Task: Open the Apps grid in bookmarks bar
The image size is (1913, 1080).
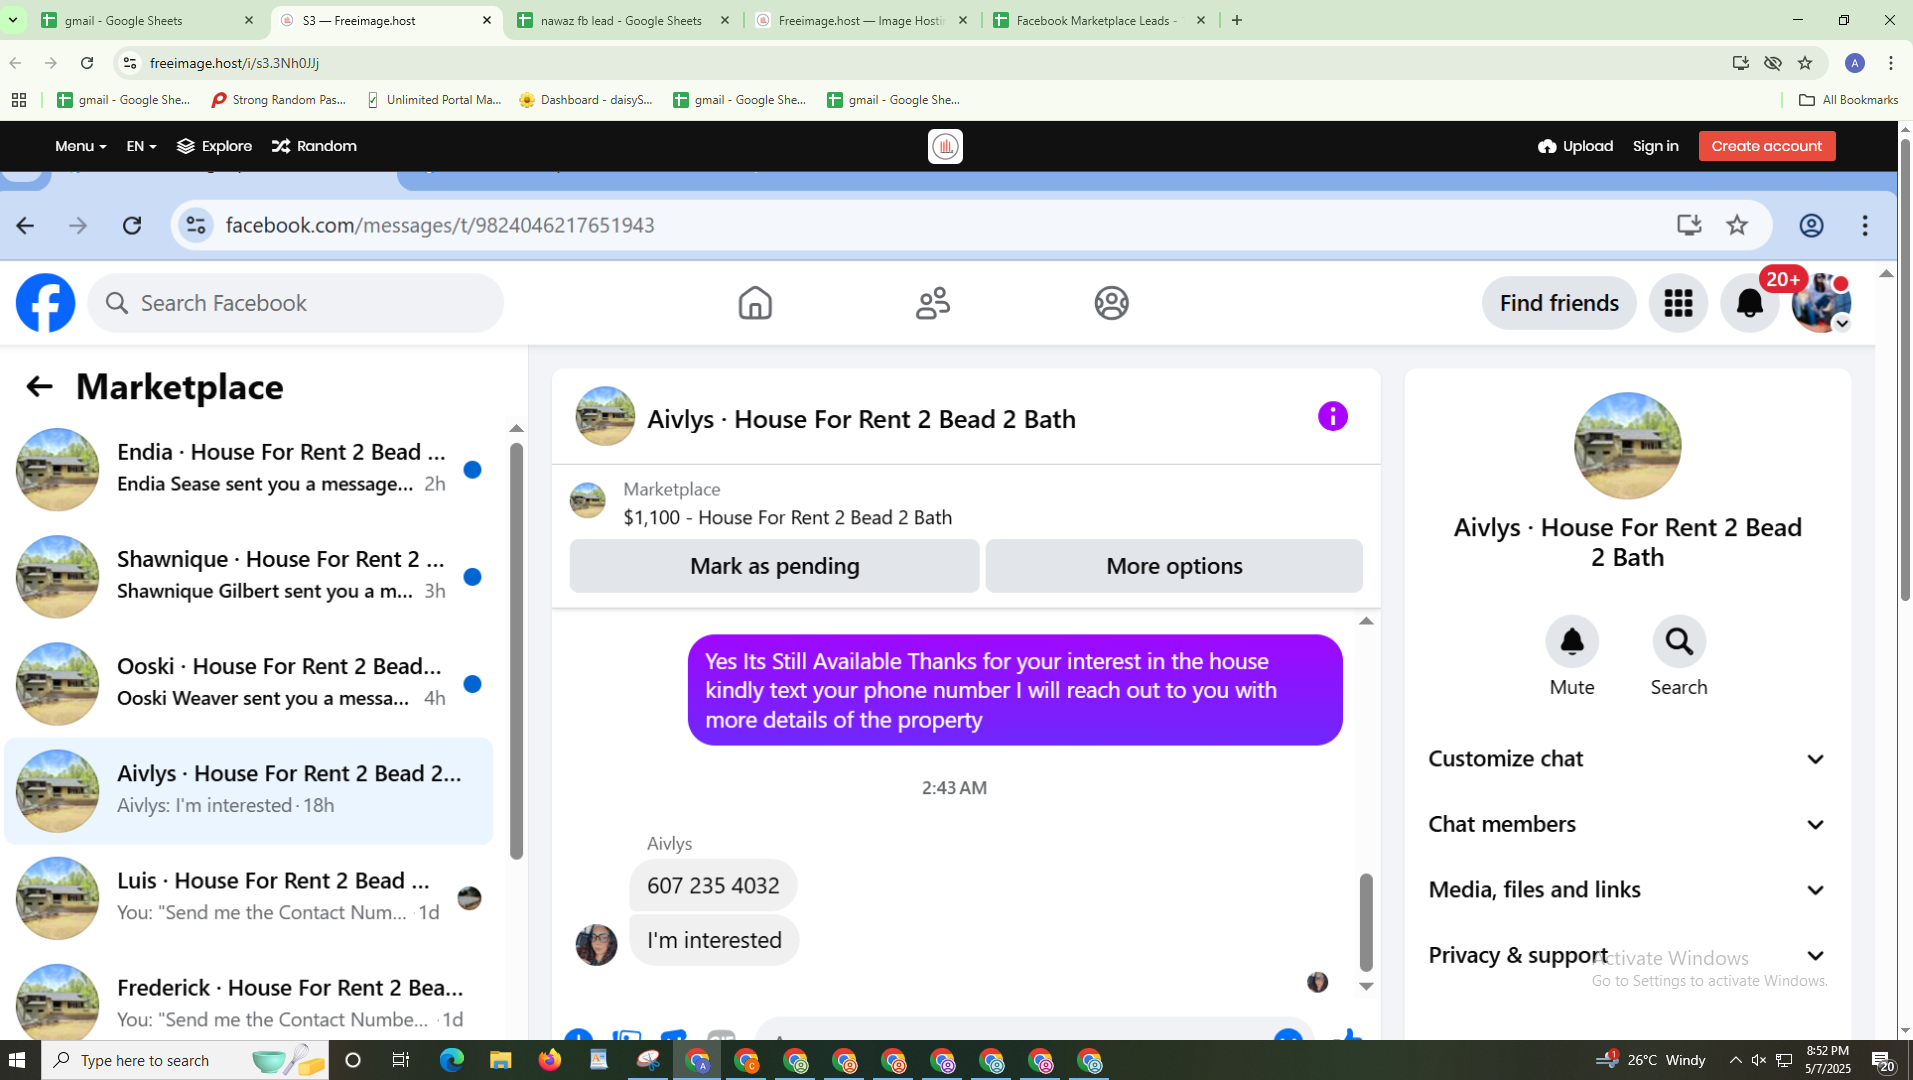Action: click(19, 100)
